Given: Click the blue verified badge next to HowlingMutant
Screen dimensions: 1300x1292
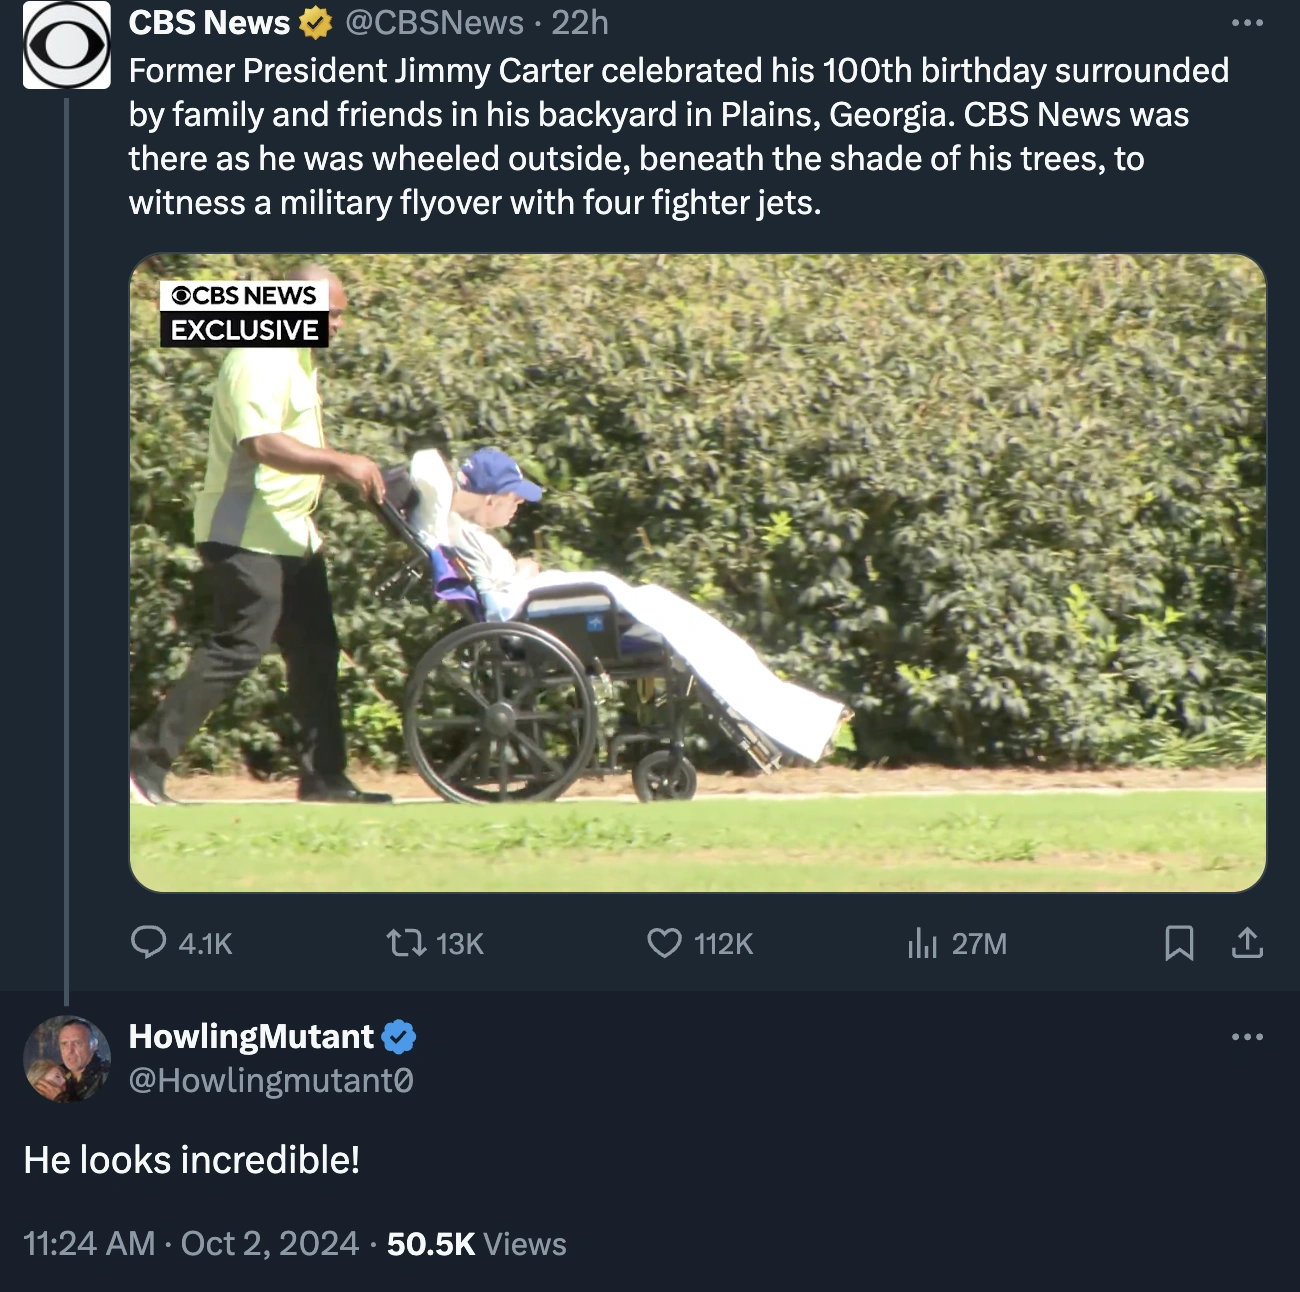Looking at the screenshot, I should 398,1037.
